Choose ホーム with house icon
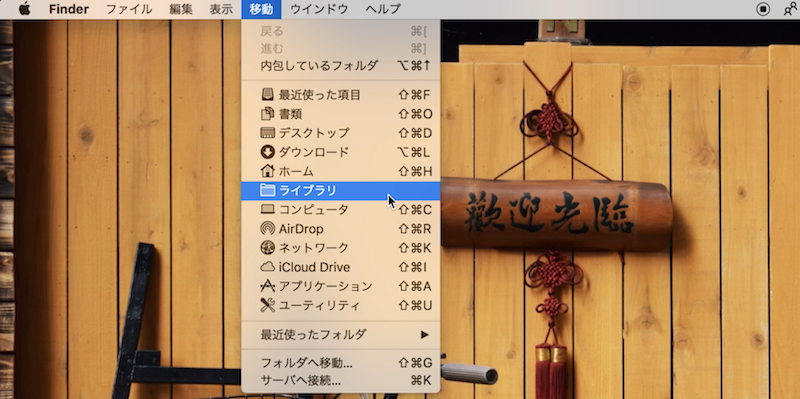 tap(341, 171)
